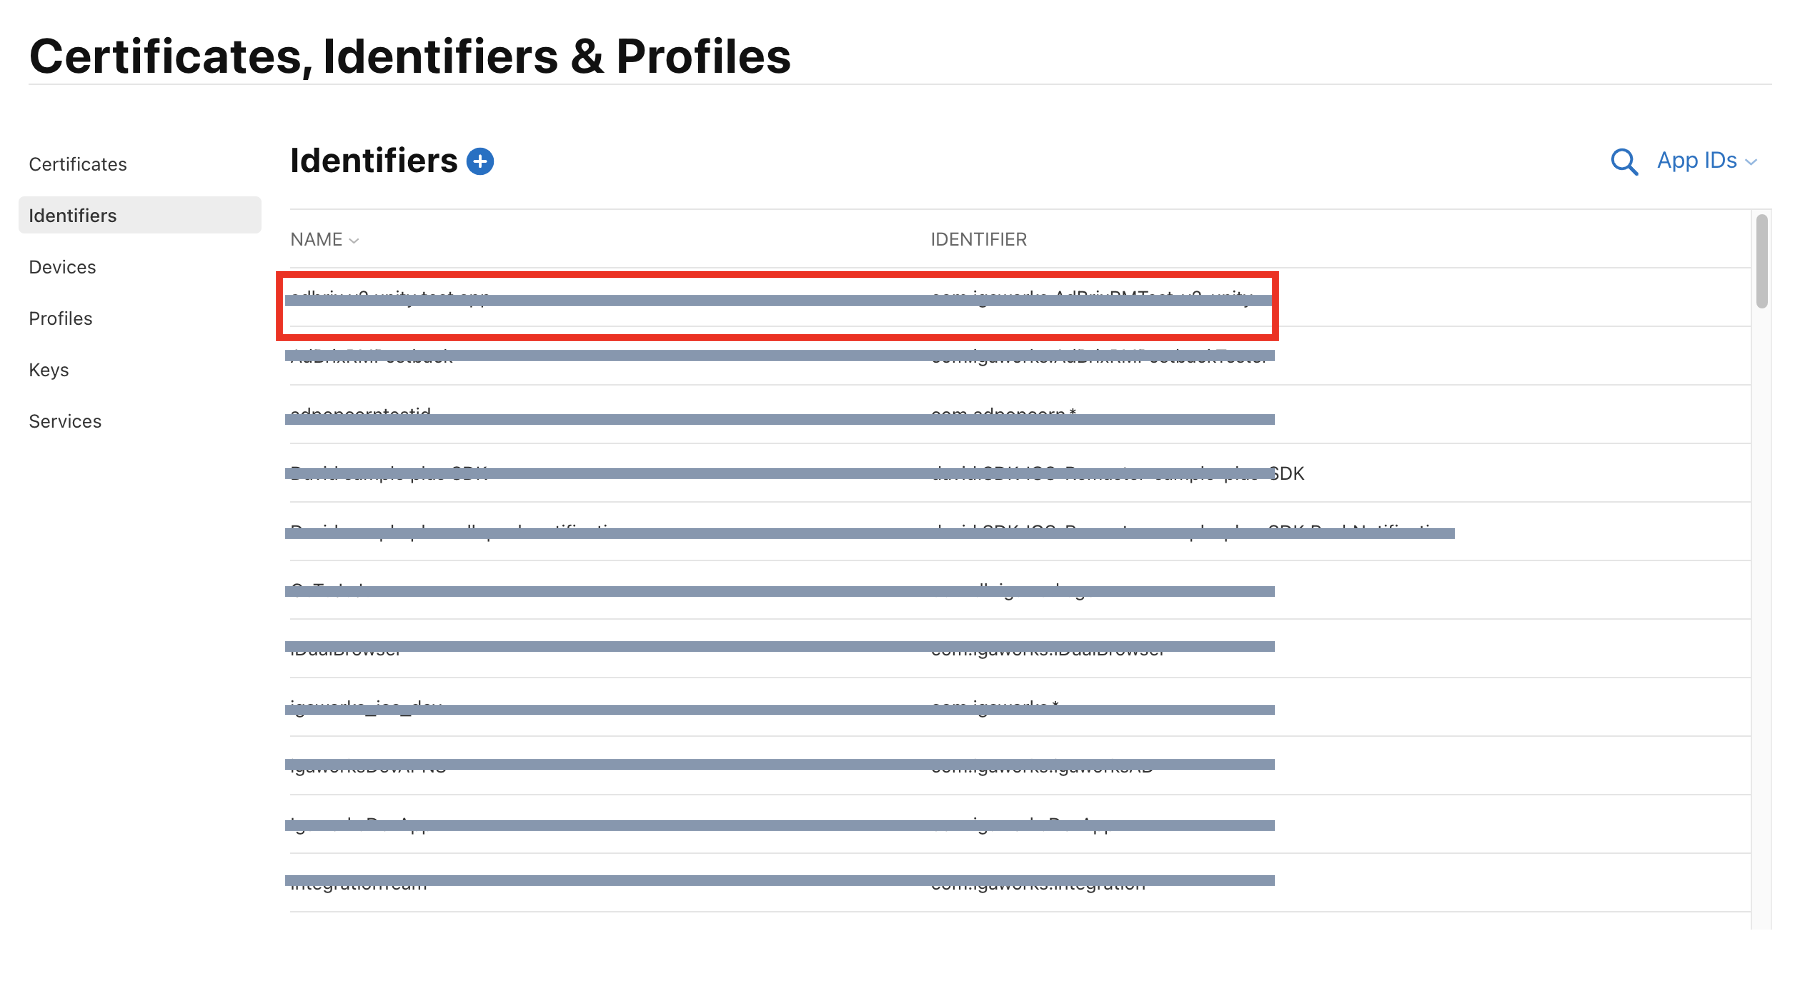Open the identifier row ending with SDK

pyautogui.click(x=1116, y=474)
